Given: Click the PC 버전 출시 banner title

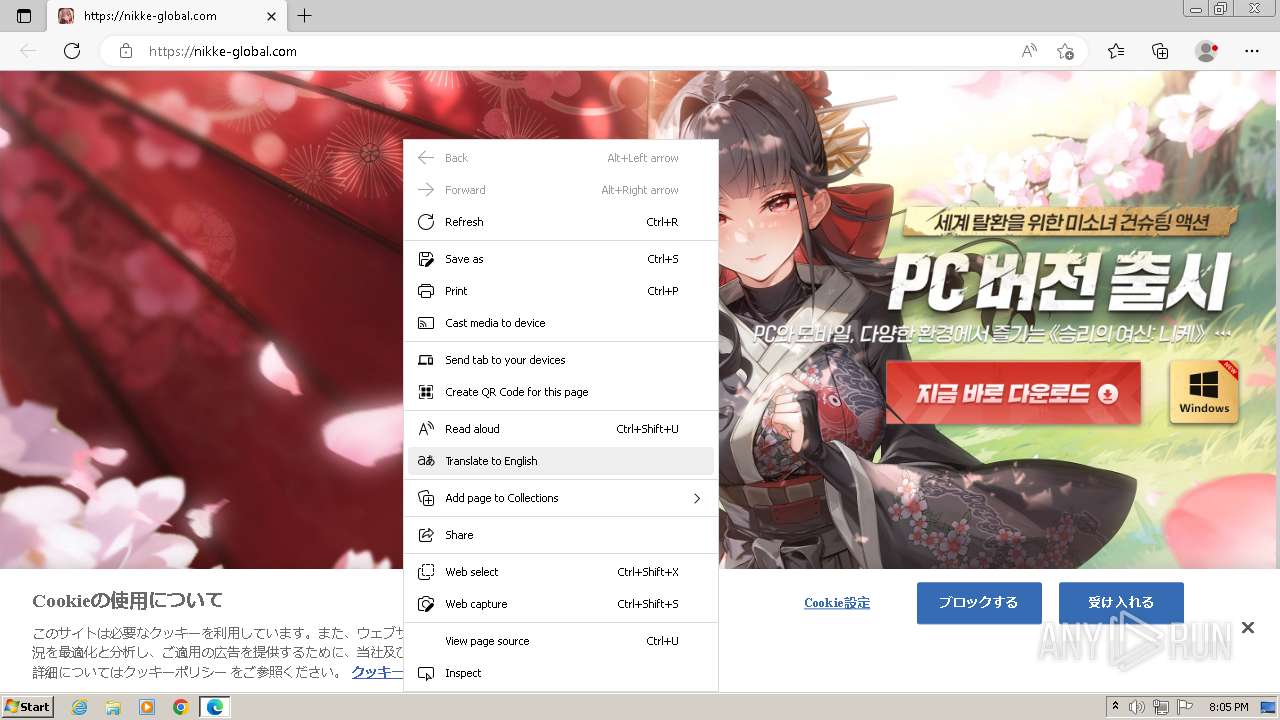Looking at the screenshot, I should pos(1059,283).
